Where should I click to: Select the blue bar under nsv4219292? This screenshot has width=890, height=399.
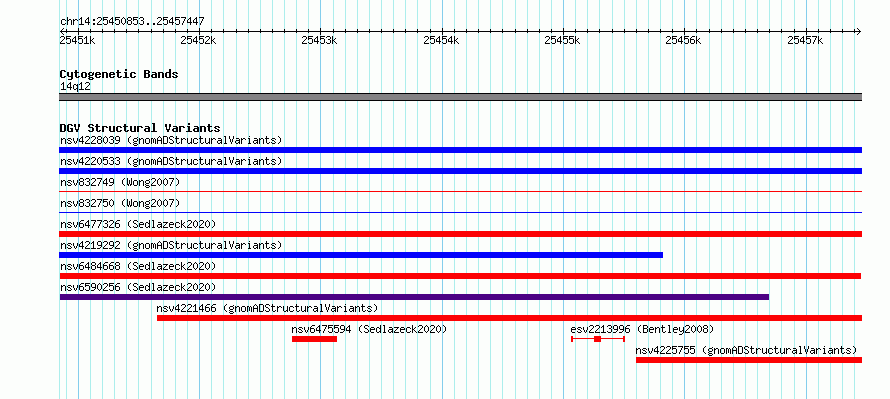(x=361, y=255)
